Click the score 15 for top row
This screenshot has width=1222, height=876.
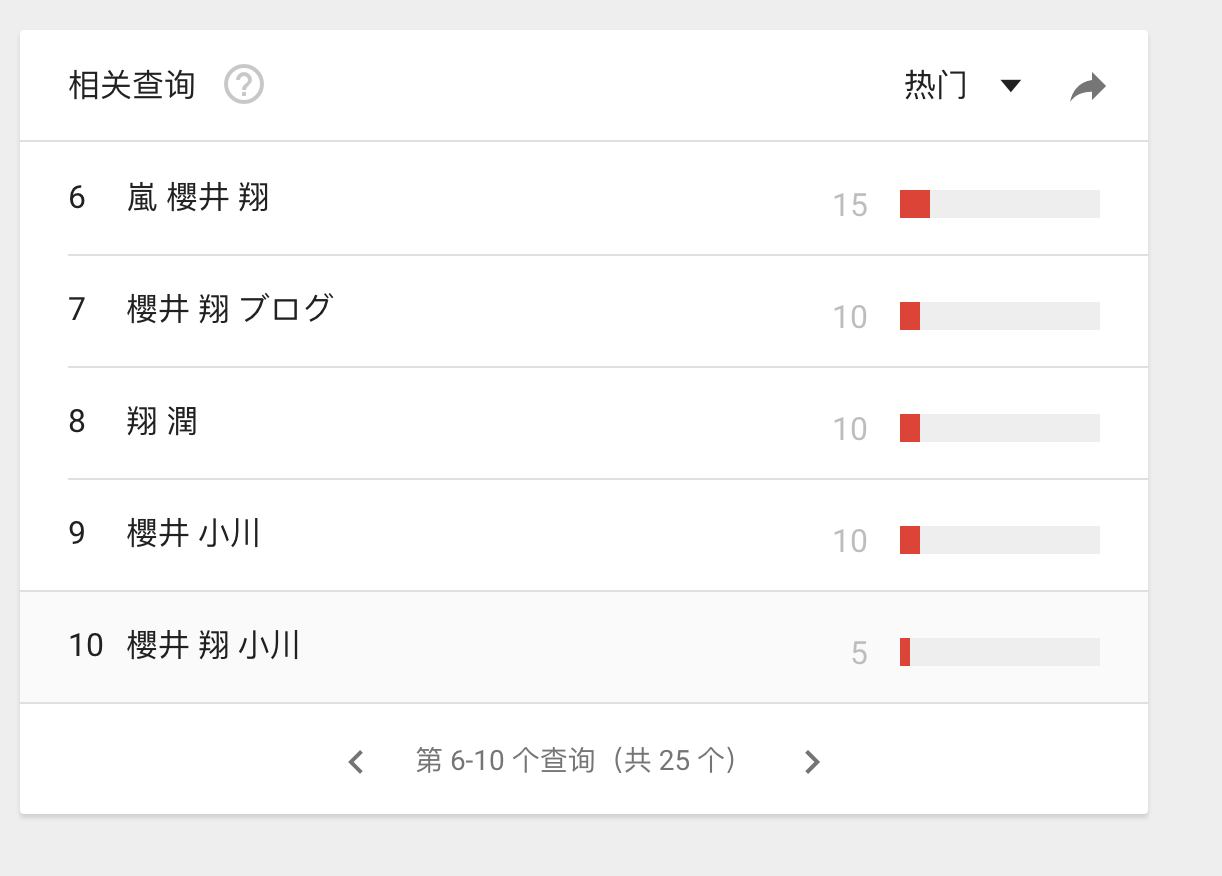[850, 205]
